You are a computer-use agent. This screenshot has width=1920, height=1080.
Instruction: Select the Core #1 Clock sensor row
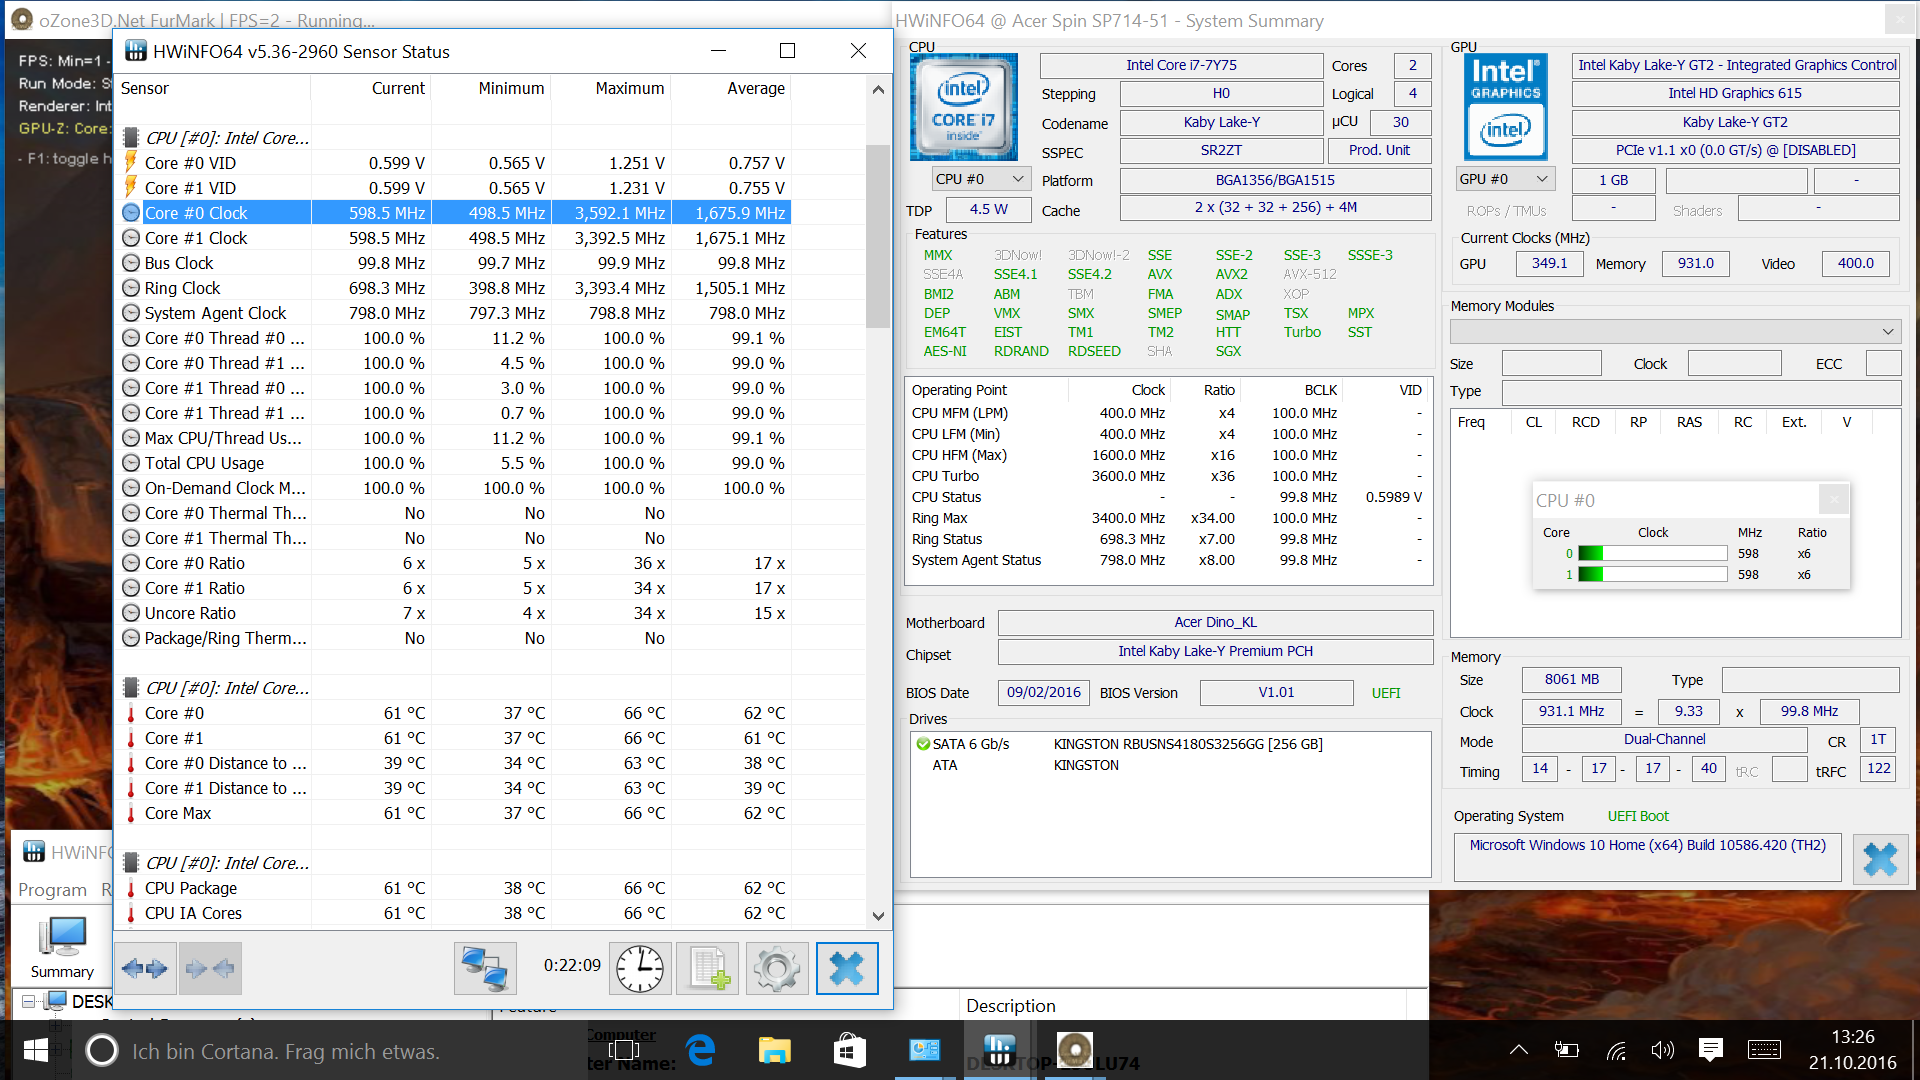click(x=196, y=238)
